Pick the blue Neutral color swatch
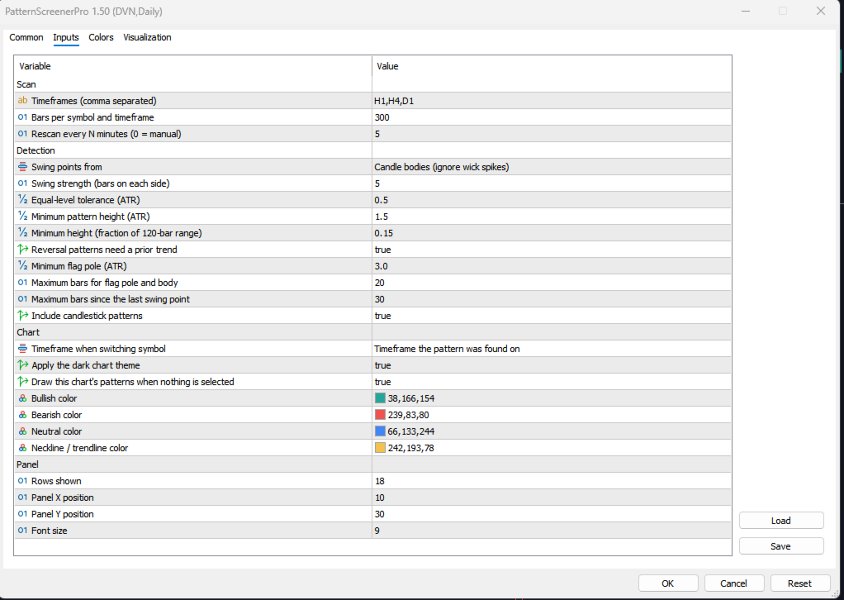 click(380, 432)
